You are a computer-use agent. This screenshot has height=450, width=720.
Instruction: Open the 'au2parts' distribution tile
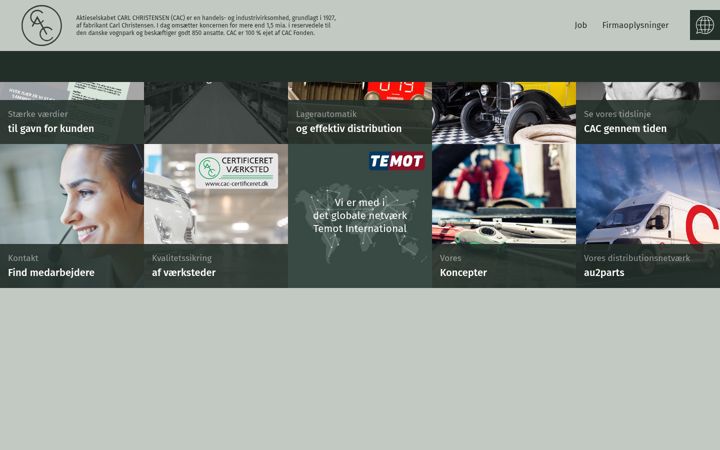[x=648, y=266]
